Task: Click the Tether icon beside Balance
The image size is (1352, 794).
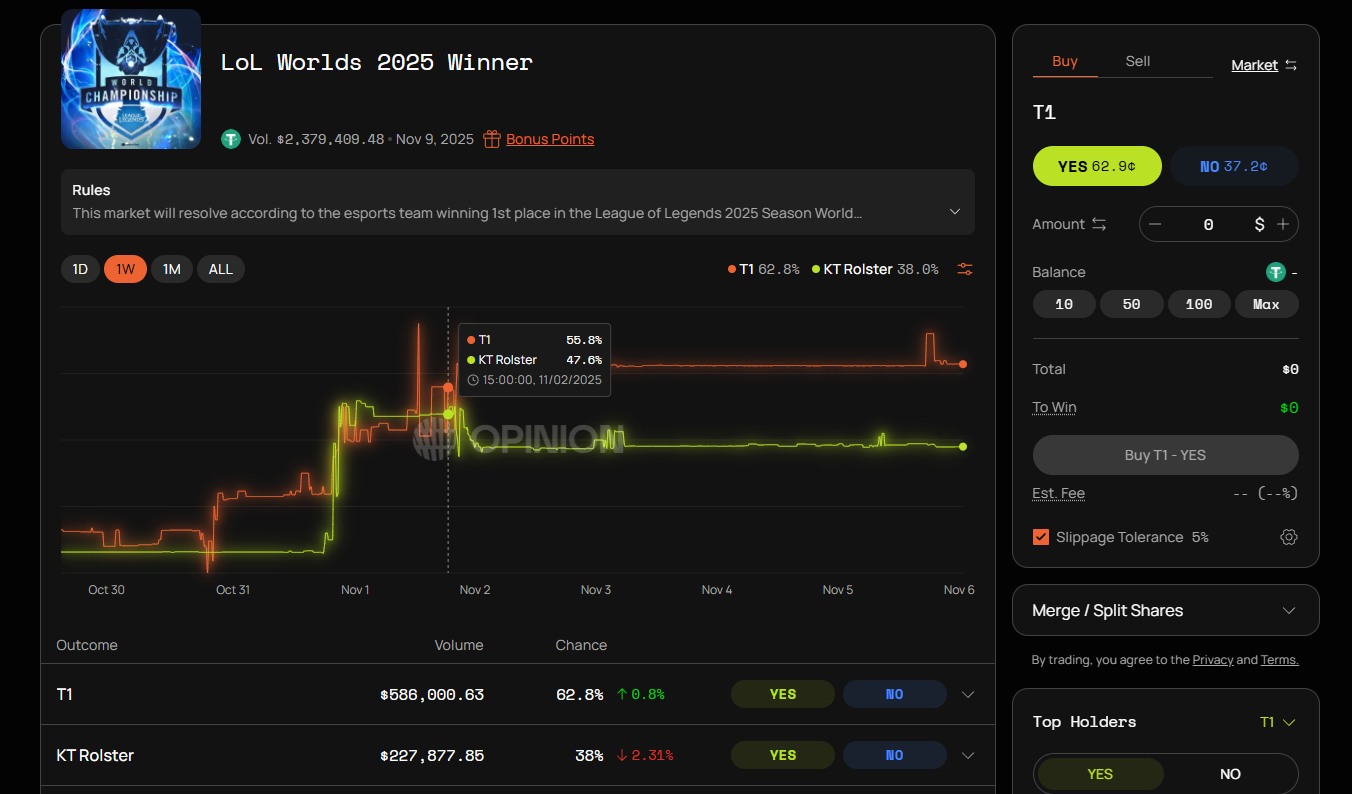Action: (x=1276, y=271)
